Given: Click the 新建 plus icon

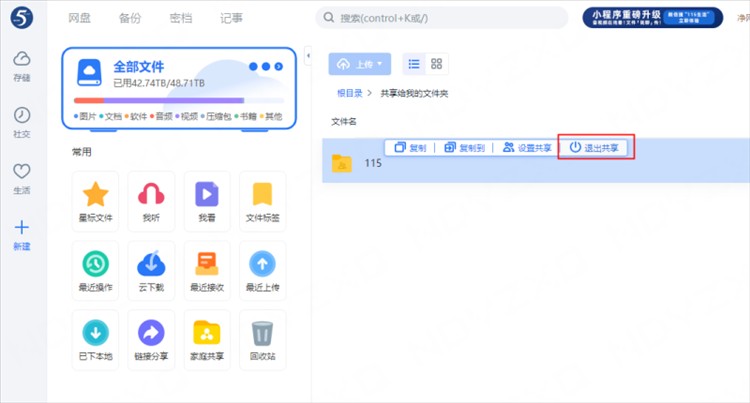Looking at the screenshot, I should [22, 227].
